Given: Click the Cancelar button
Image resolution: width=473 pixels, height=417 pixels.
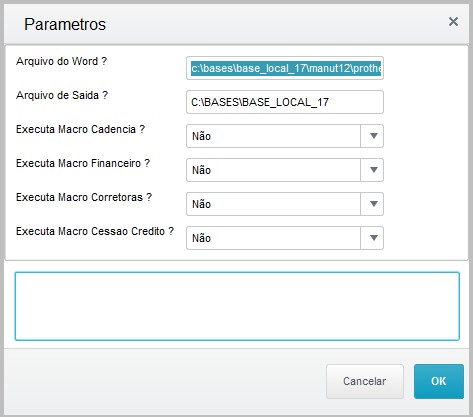Looking at the screenshot, I should 365,381.
